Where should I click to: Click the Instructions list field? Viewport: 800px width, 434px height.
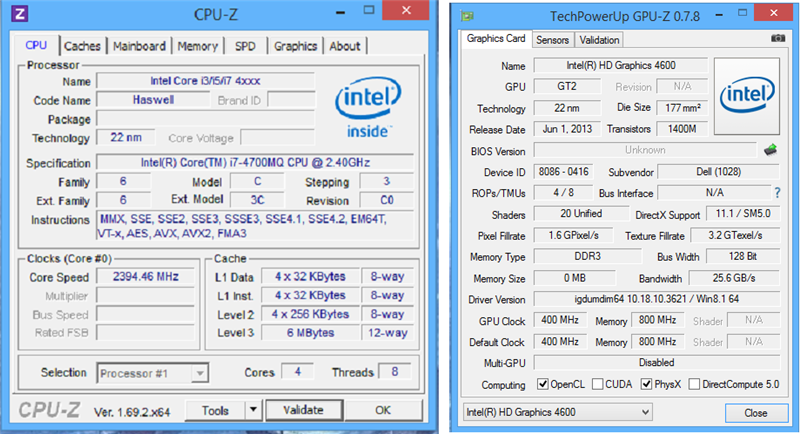pos(255,226)
